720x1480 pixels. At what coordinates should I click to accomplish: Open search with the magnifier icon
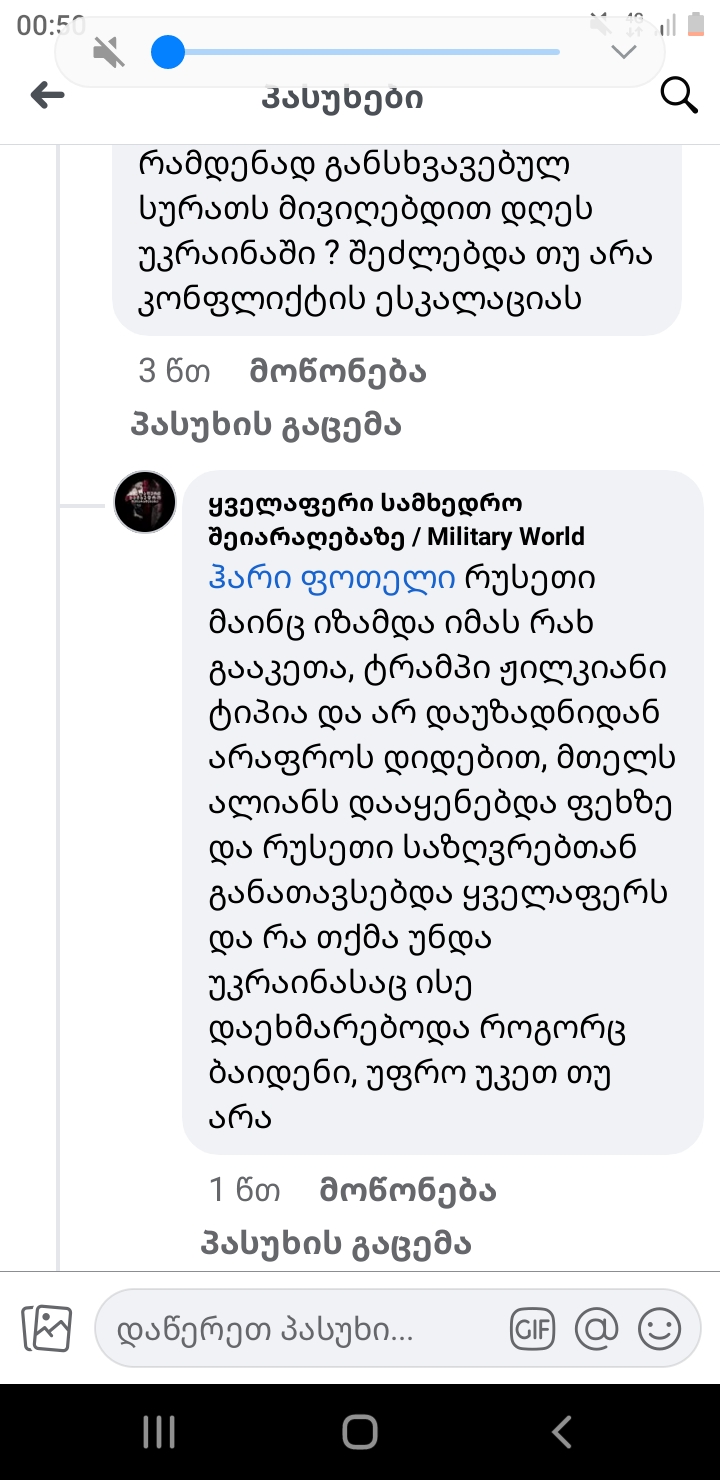[x=679, y=96]
